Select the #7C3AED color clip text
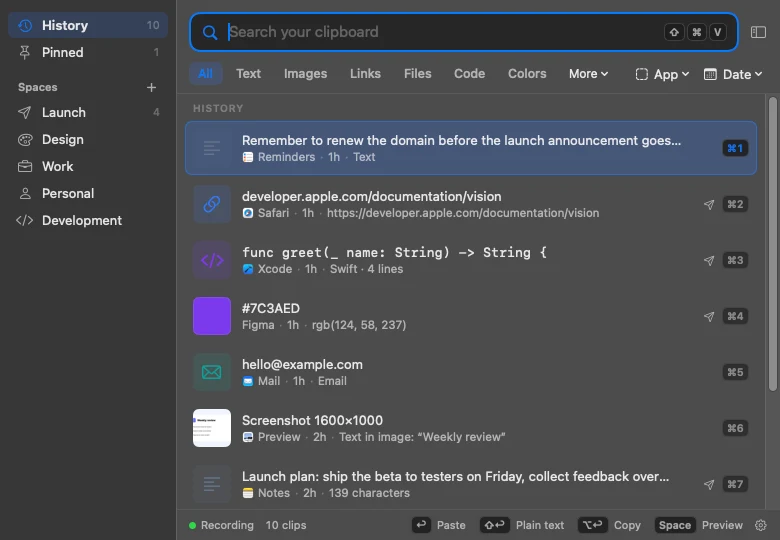 [x=271, y=308]
